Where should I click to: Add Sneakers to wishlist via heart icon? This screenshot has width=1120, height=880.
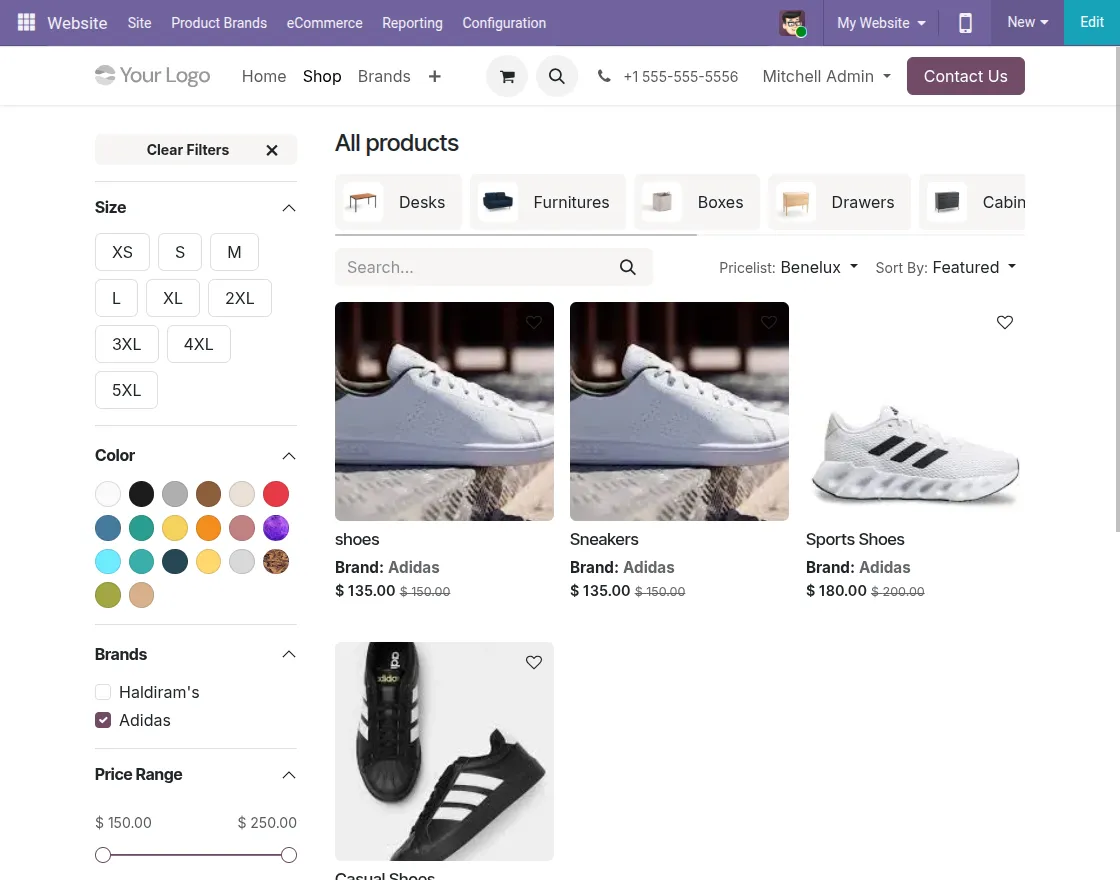point(769,322)
